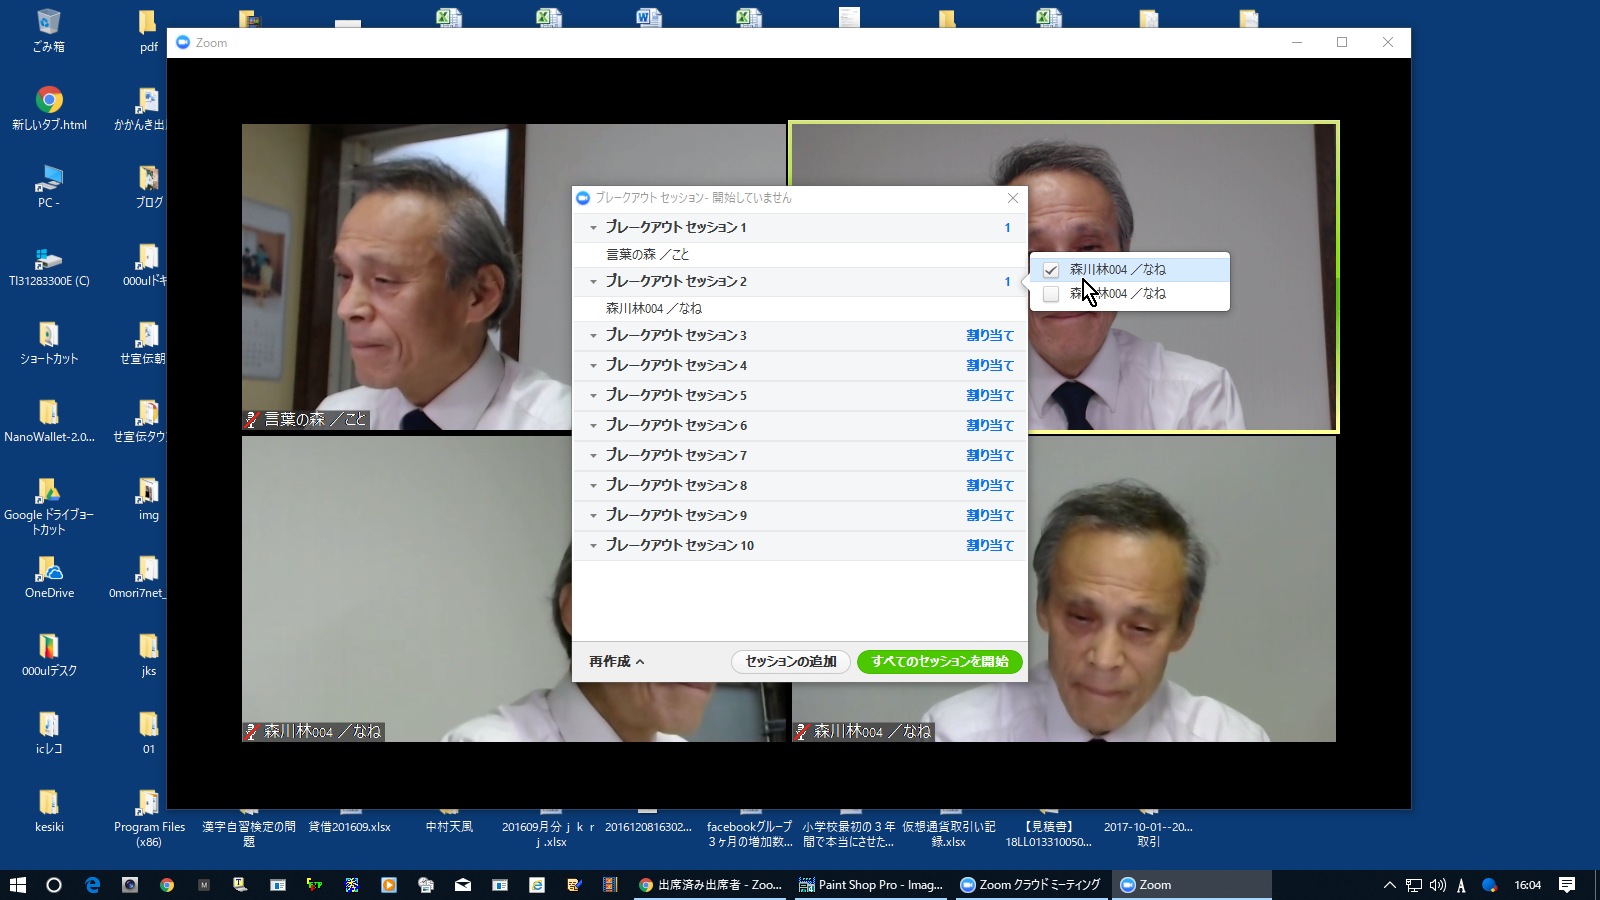Viewport: 1600px width, 900px height.
Task: Open the PC desktop icon
Action: click(49, 187)
